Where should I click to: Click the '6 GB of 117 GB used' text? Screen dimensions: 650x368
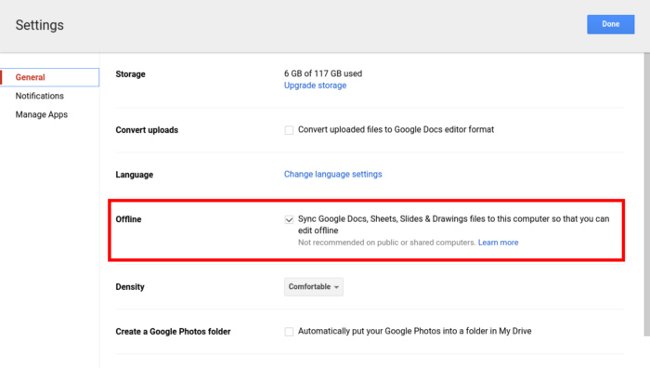[323, 73]
